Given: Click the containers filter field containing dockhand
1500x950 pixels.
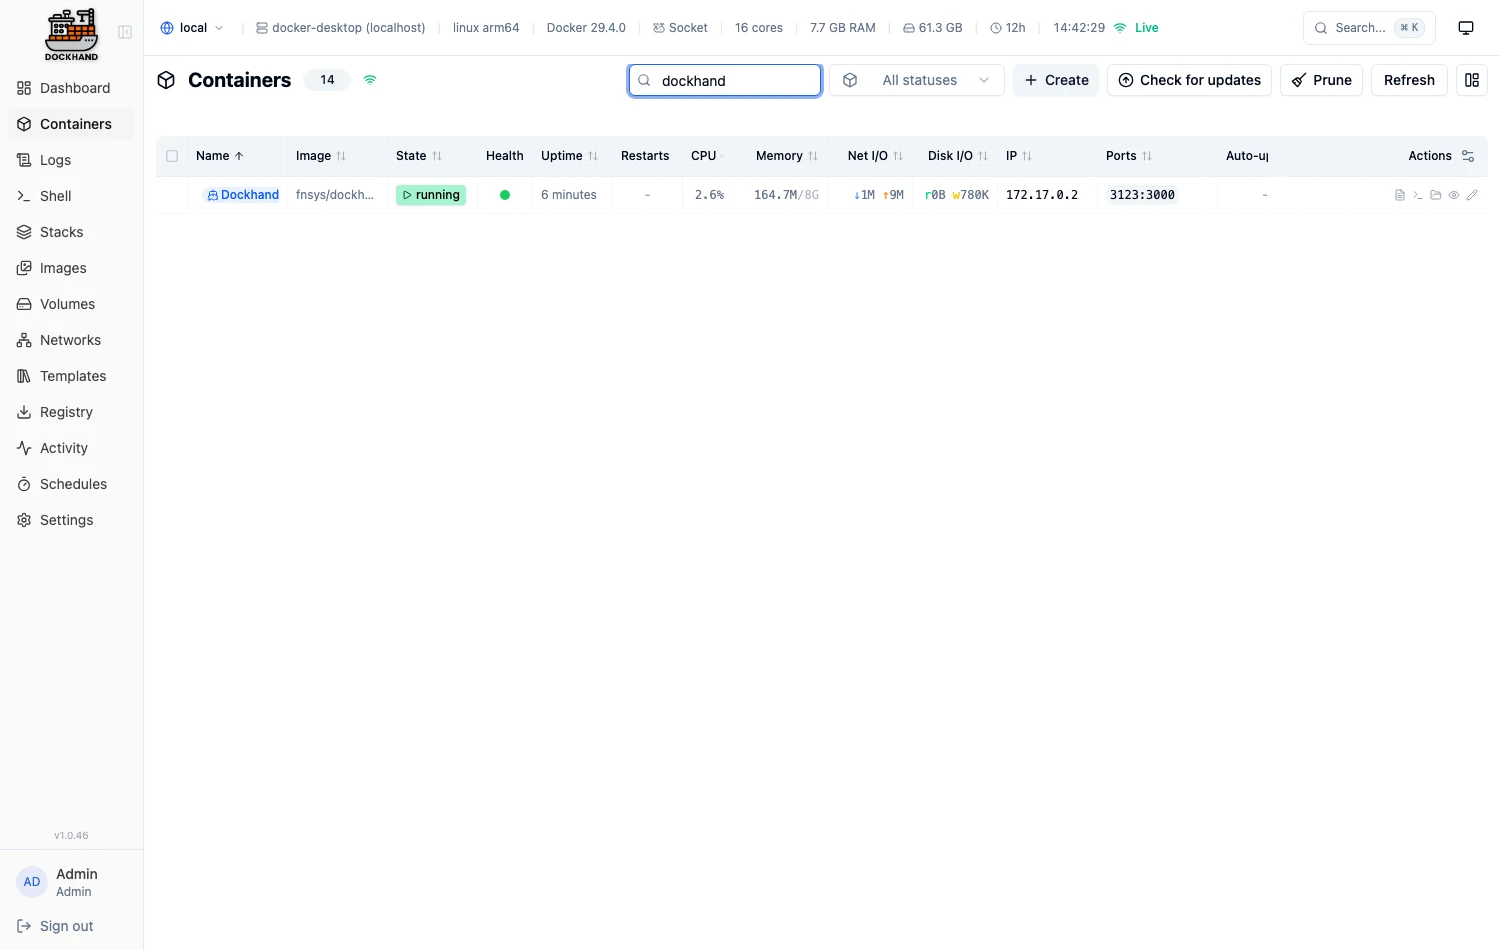Looking at the screenshot, I should (725, 80).
